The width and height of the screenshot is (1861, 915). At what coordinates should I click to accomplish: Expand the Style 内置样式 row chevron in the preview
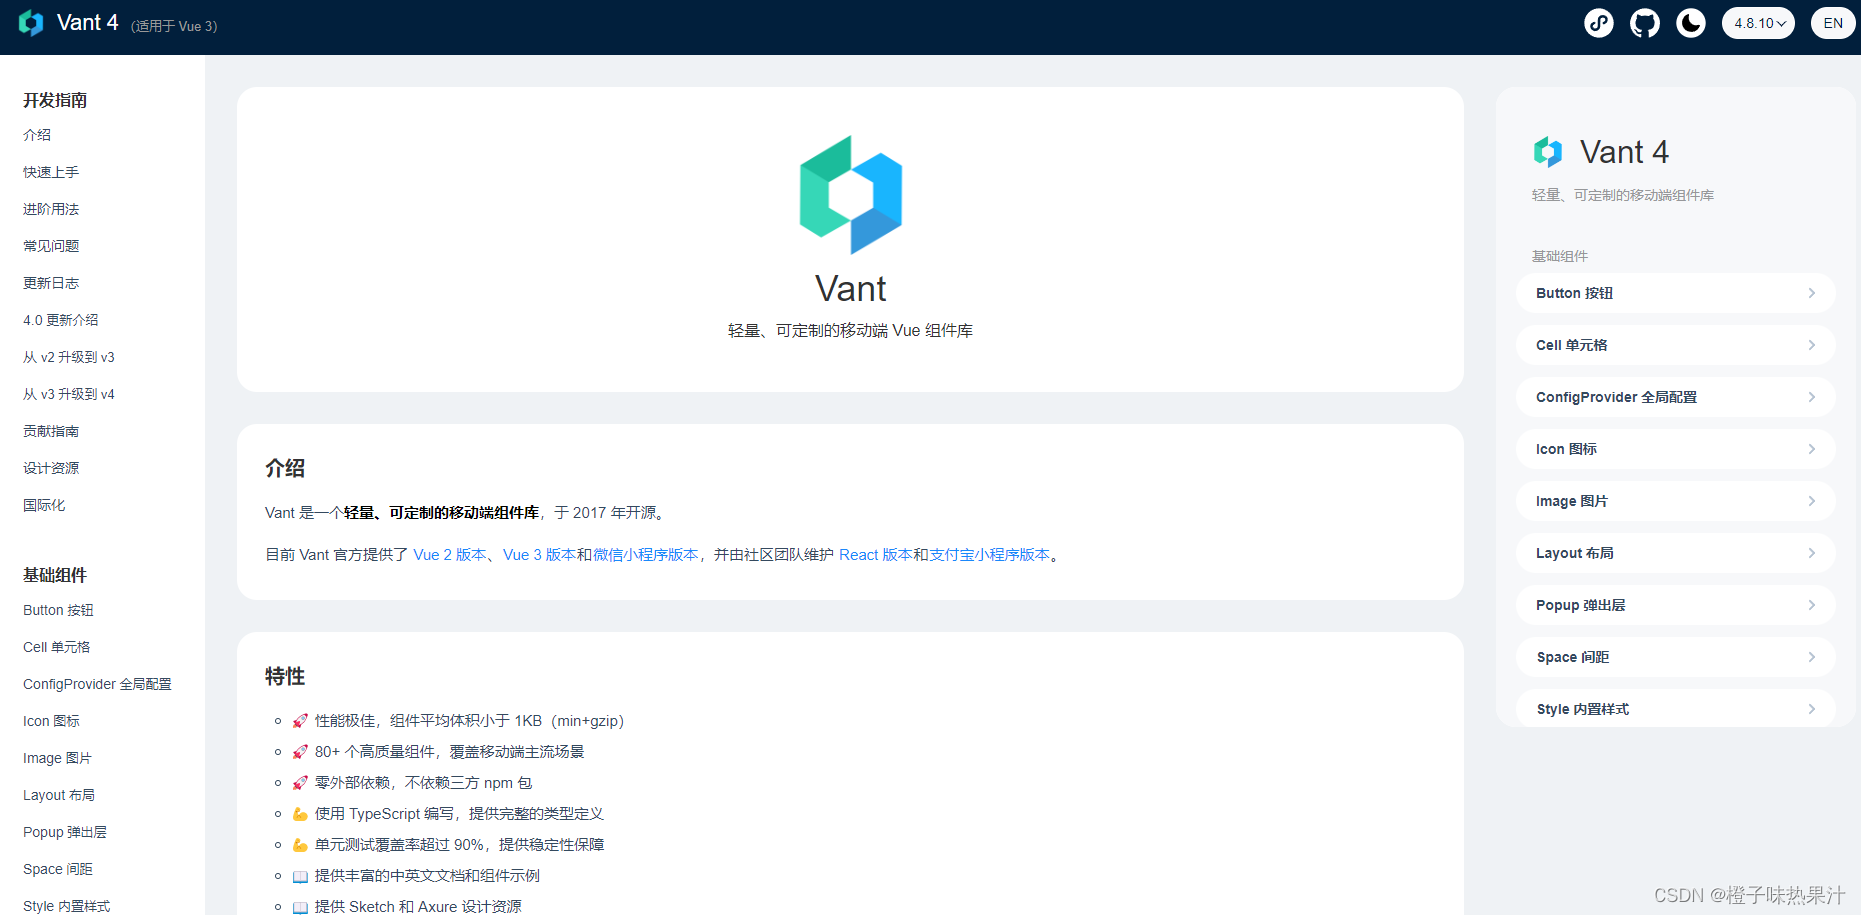pos(1811,709)
